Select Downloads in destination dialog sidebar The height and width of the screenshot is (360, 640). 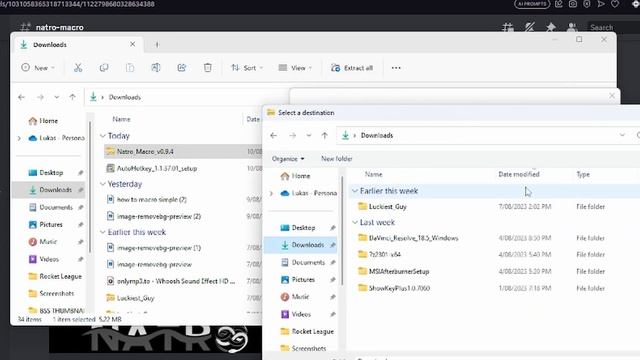coord(301,245)
